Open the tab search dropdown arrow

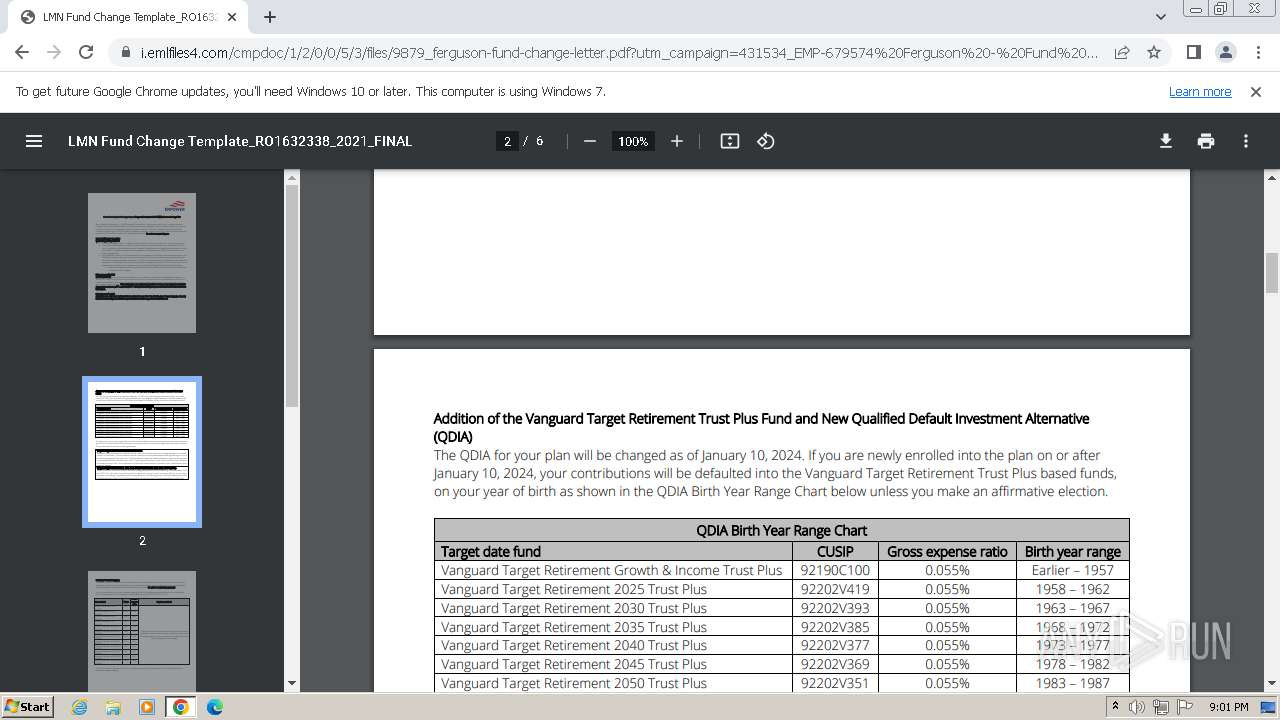click(x=1160, y=17)
